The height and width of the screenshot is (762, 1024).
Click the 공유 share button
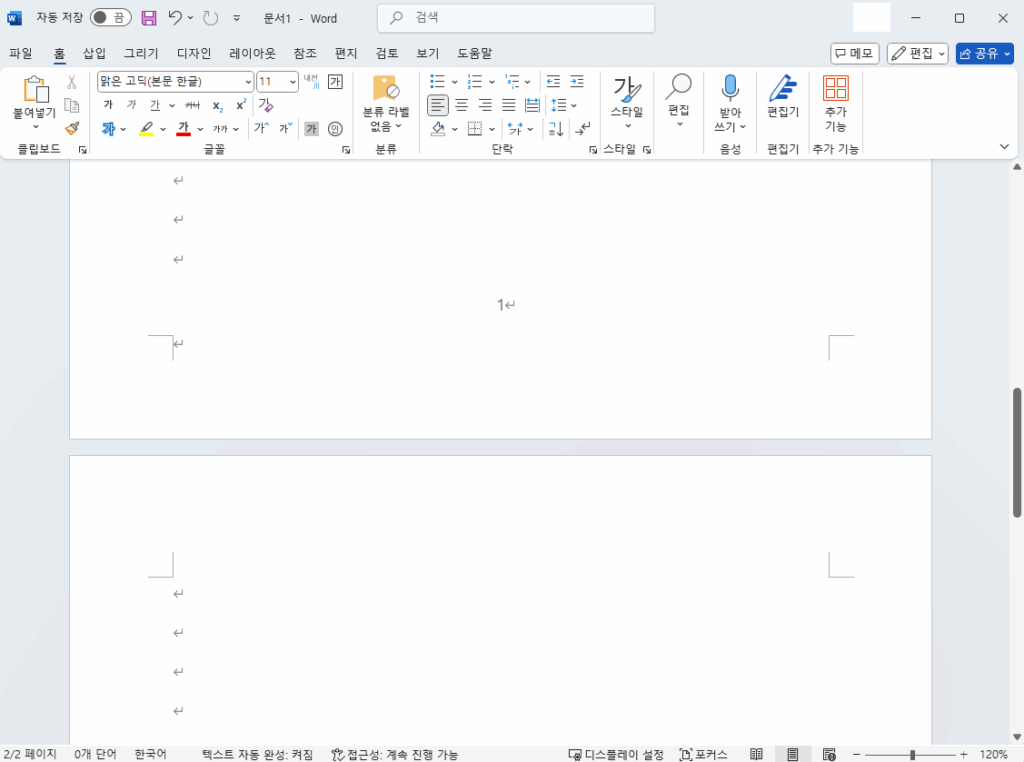click(984, 53)
